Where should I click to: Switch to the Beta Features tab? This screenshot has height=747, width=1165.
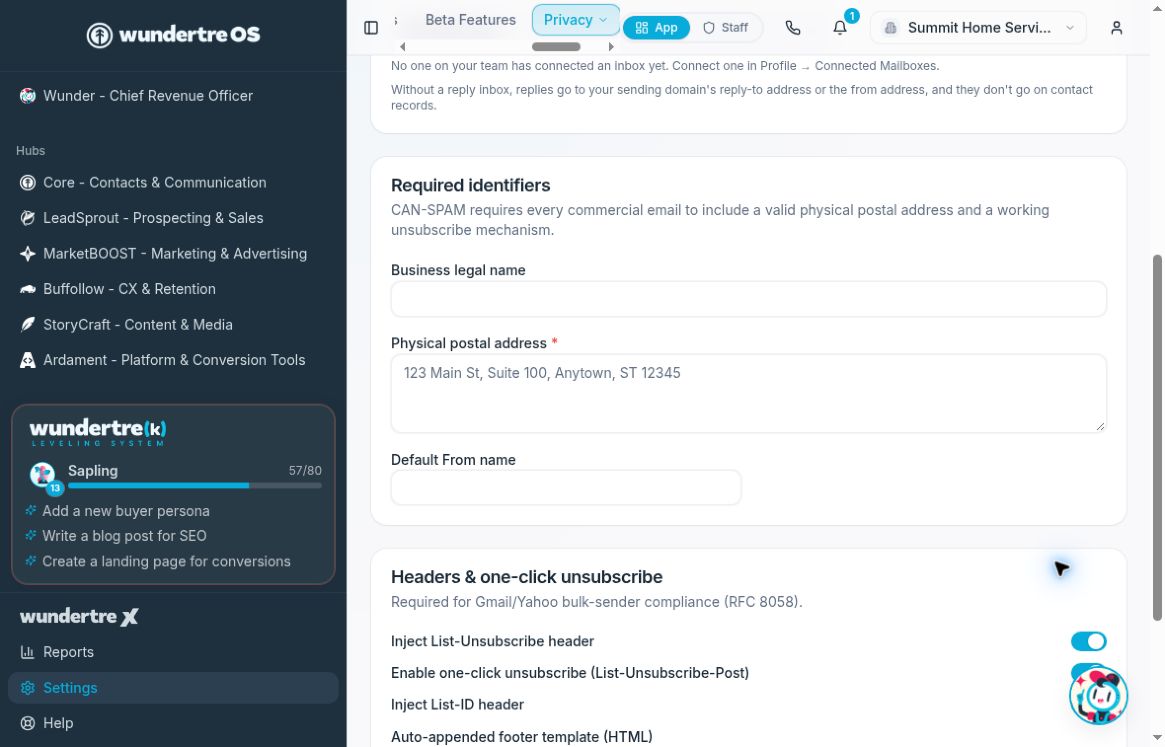pyautogui.click(x=470, y=20)
